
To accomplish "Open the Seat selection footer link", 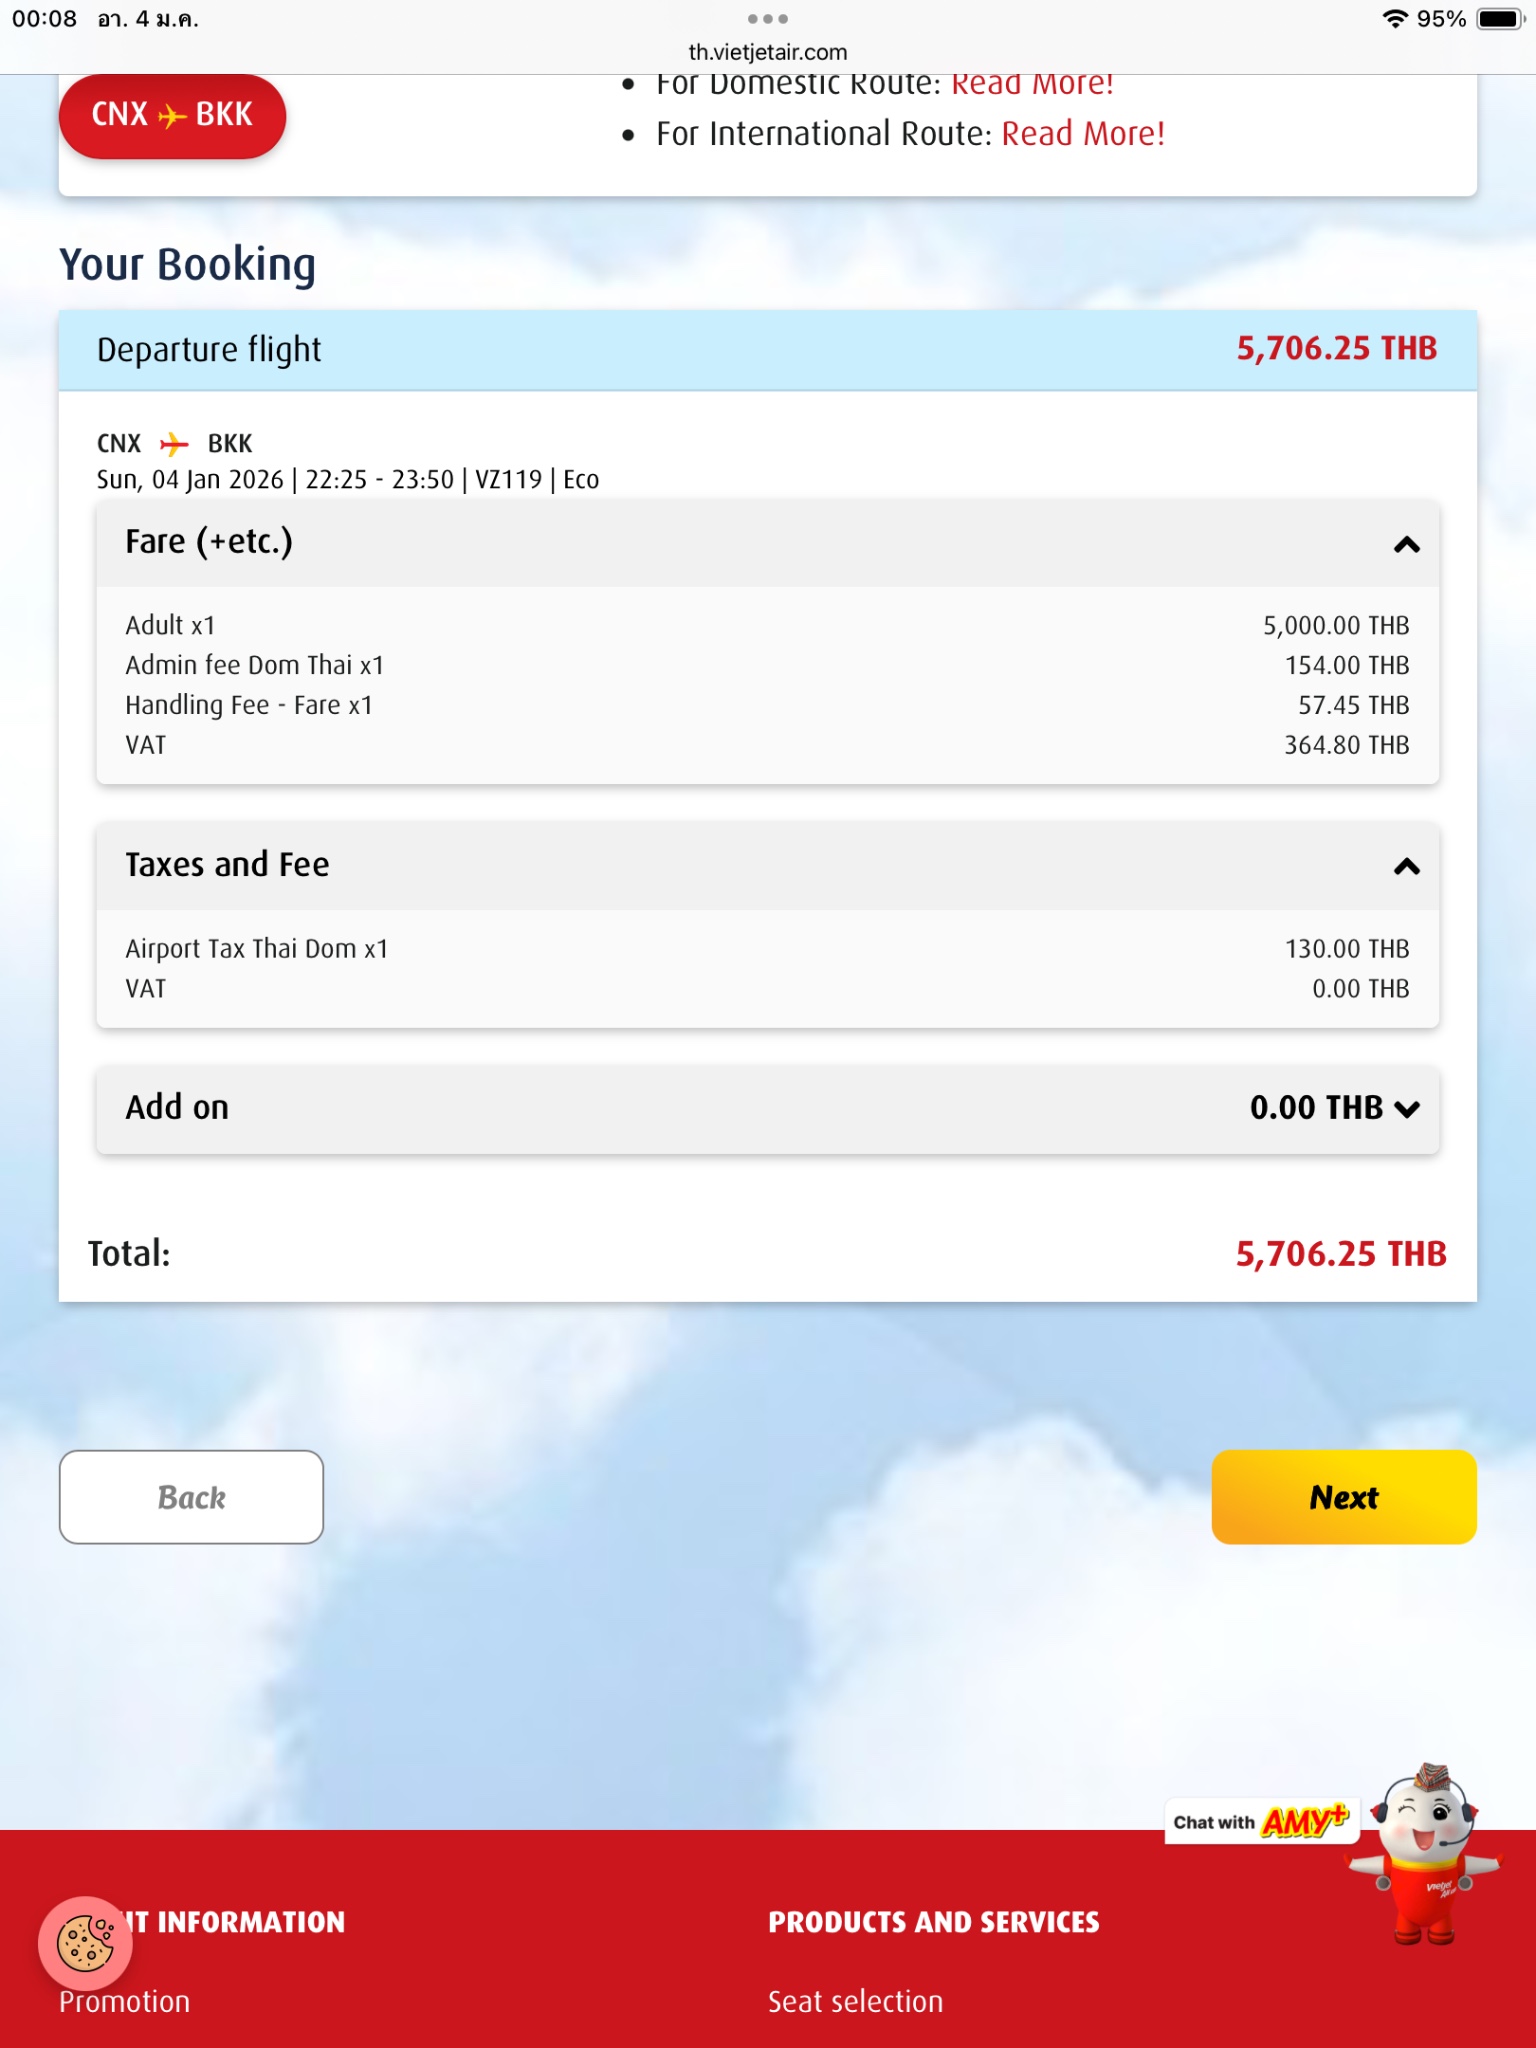I will pos(855,2001).
